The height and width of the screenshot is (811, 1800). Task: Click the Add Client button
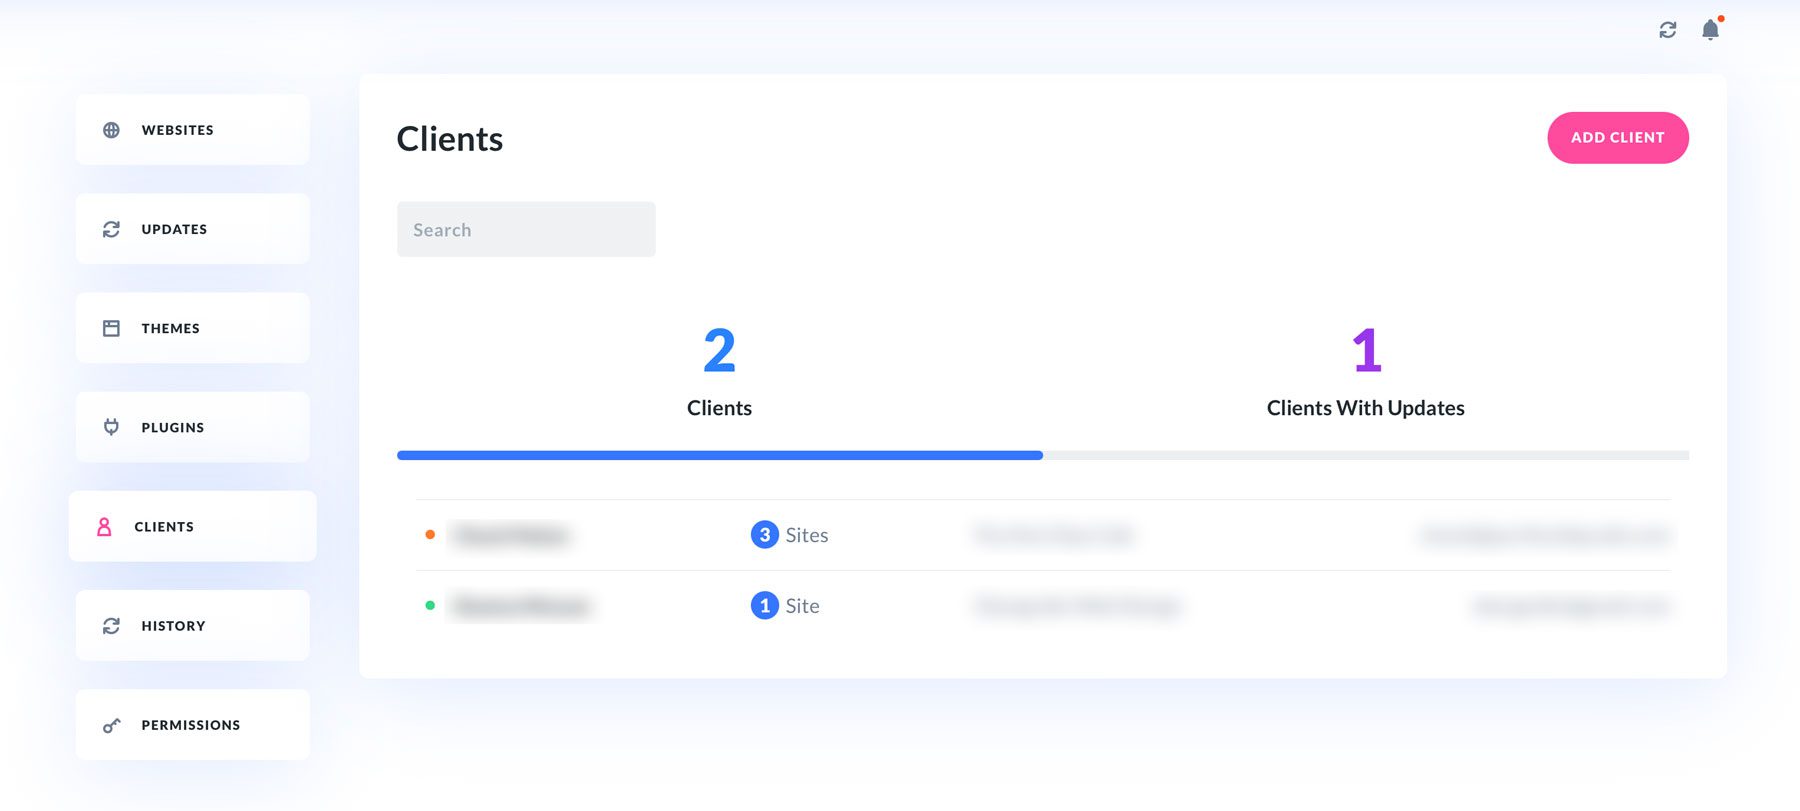point(1618,138)
